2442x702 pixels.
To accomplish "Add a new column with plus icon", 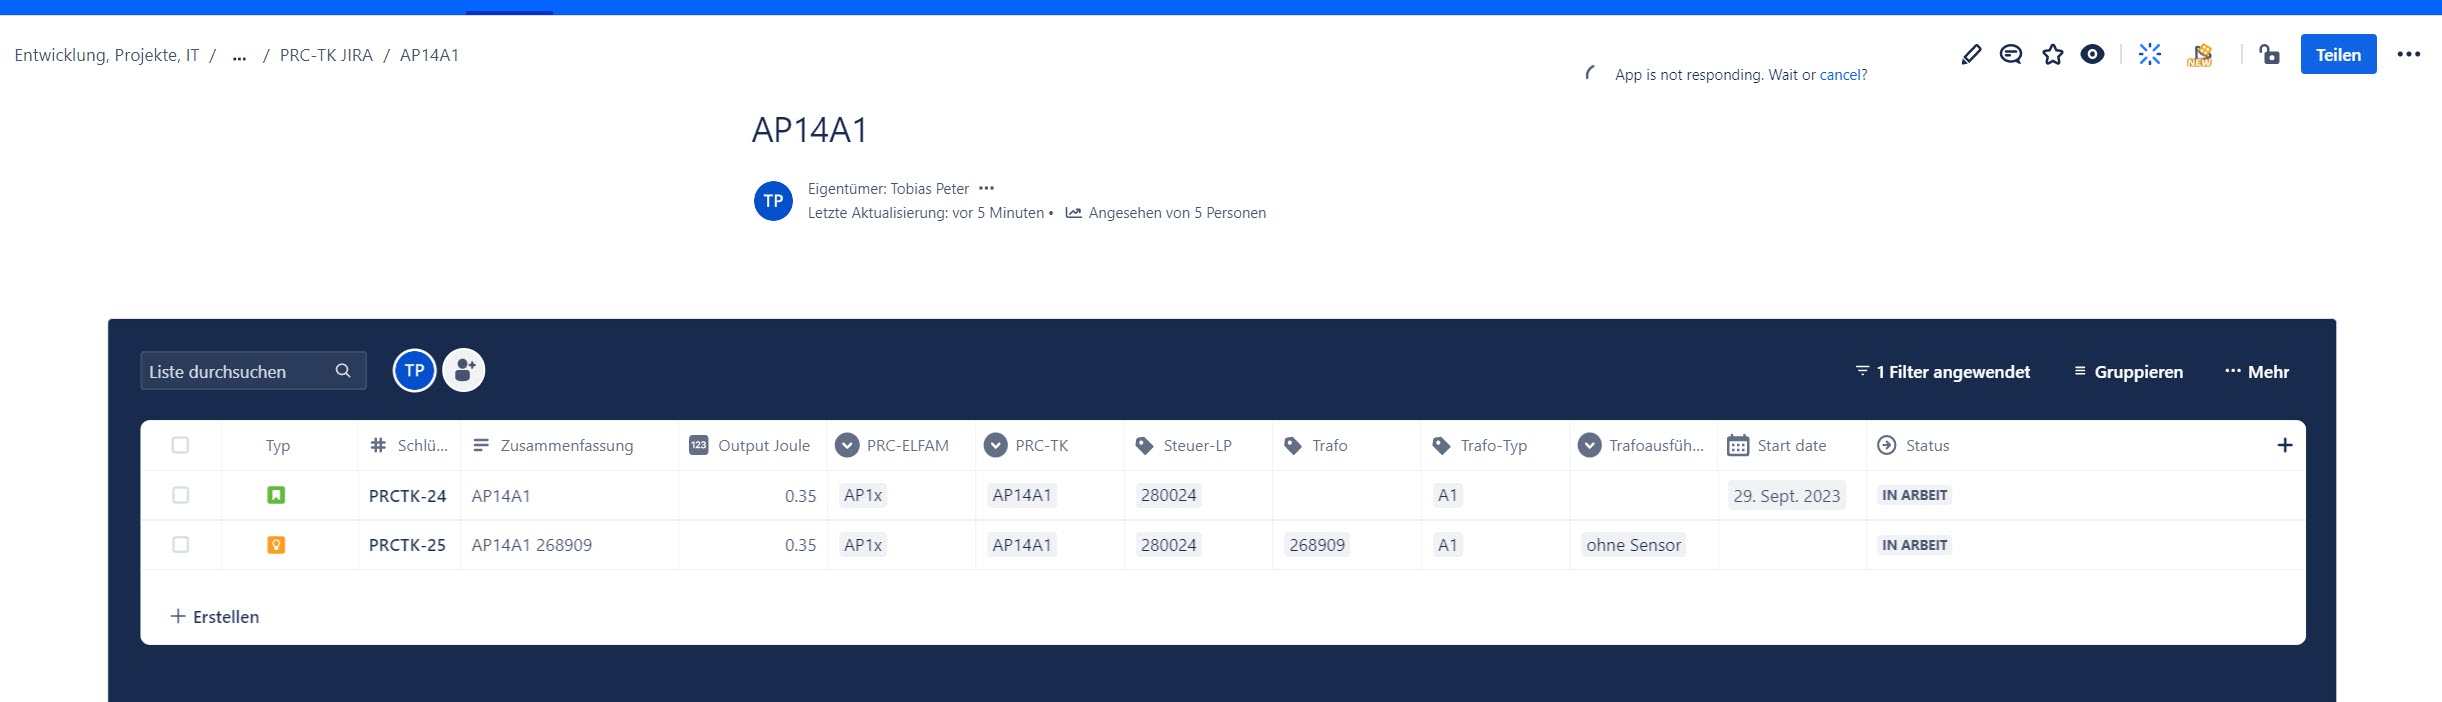I will tap(2285, 445).
